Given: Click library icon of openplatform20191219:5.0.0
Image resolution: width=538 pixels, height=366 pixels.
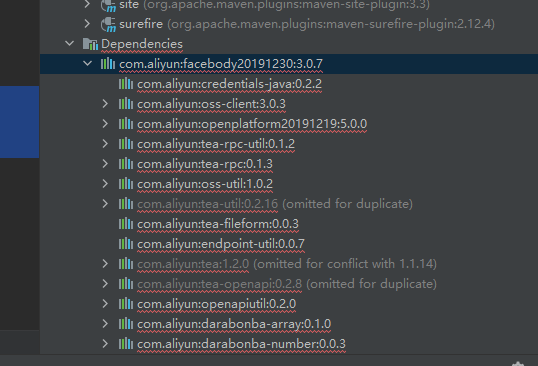Looking at the screenshot, I should 126,123.
